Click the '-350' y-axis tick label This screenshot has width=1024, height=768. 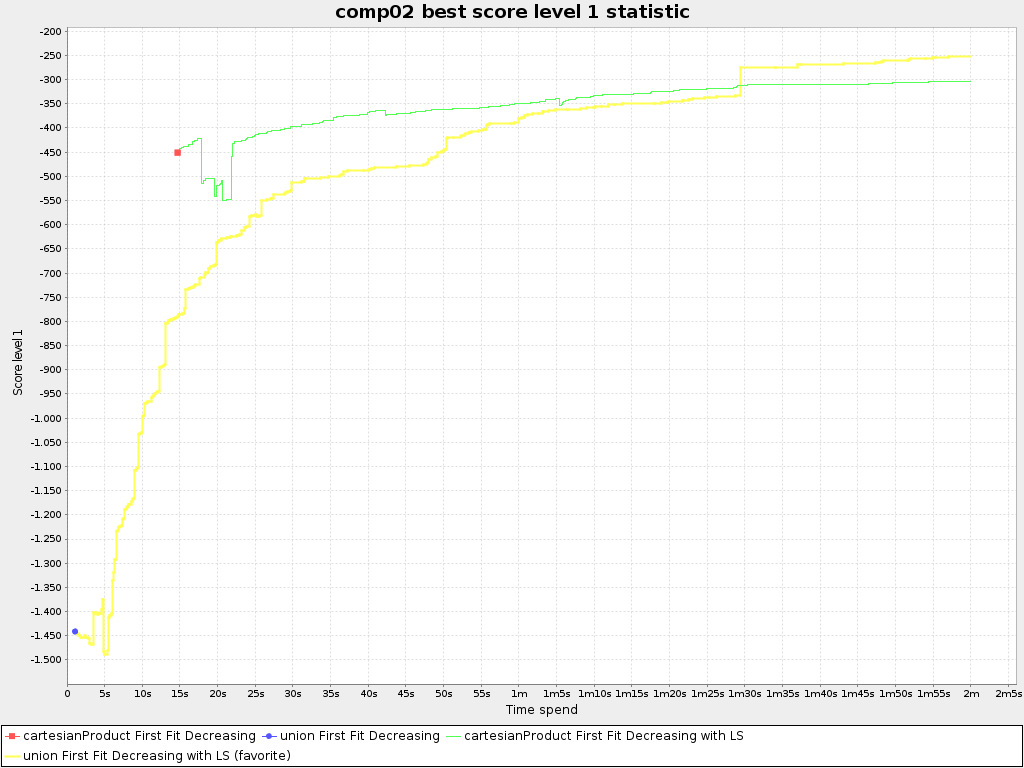50,104
